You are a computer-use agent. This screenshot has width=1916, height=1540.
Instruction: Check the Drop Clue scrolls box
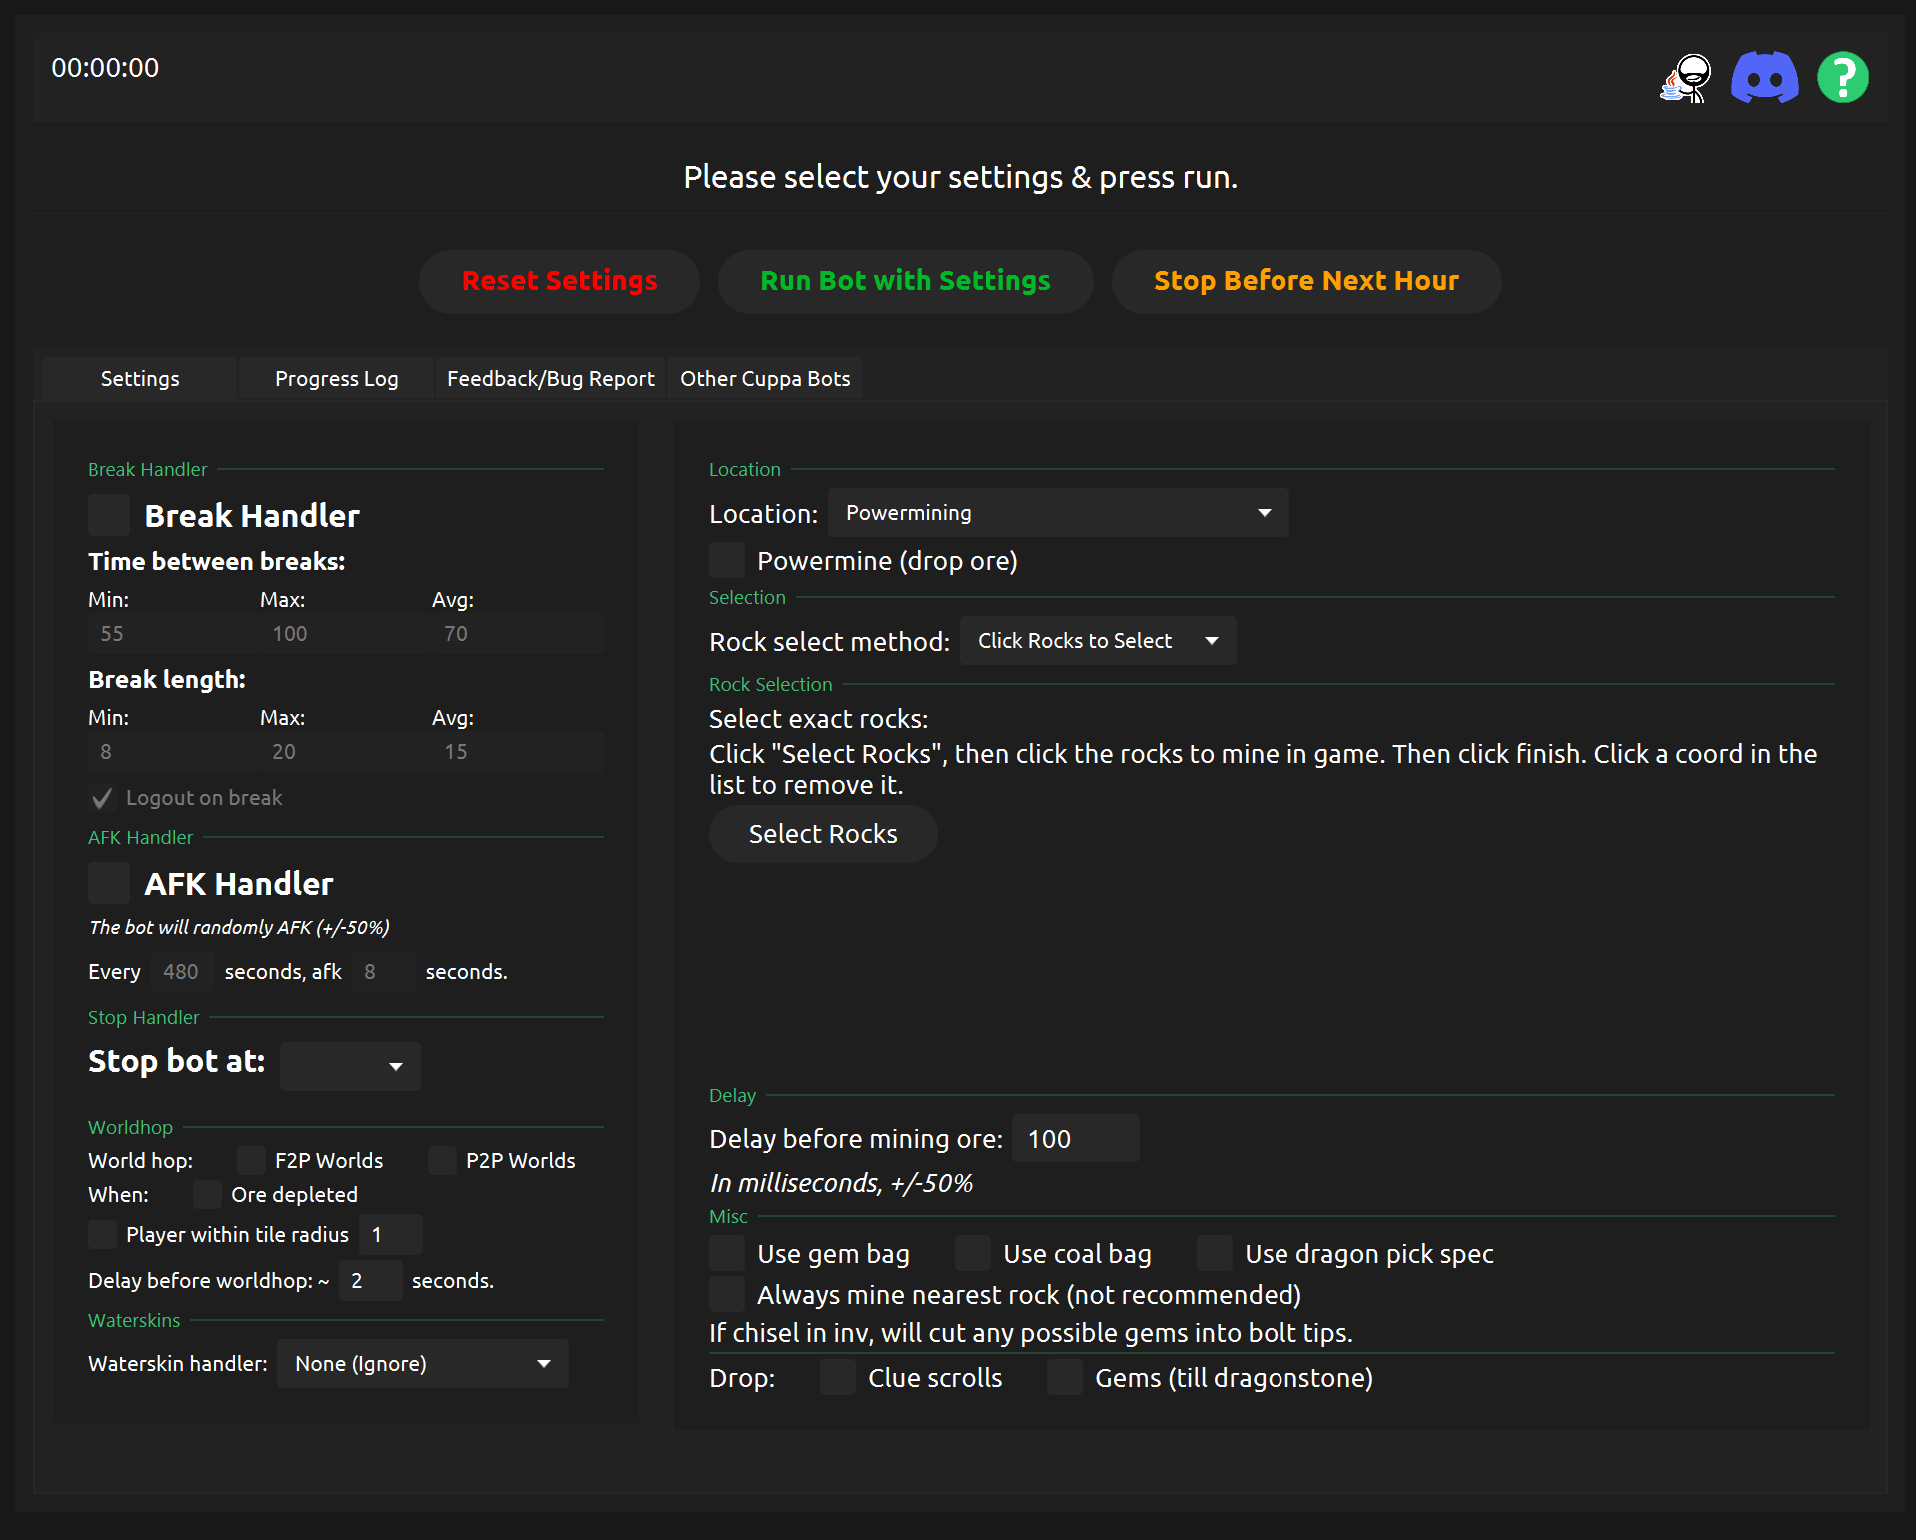pyautogui.click(x=838, y=1378)
